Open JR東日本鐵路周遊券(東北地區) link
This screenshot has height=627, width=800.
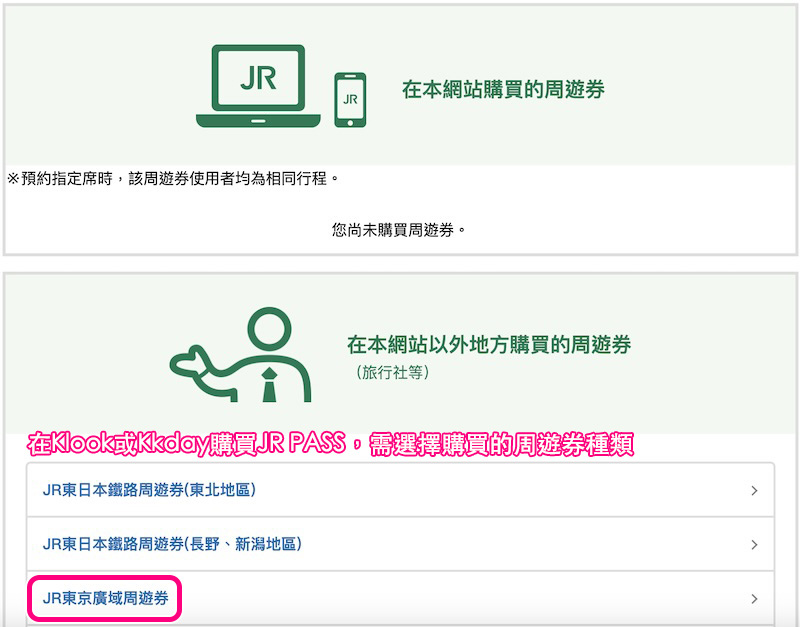click(x=149, y=490)
